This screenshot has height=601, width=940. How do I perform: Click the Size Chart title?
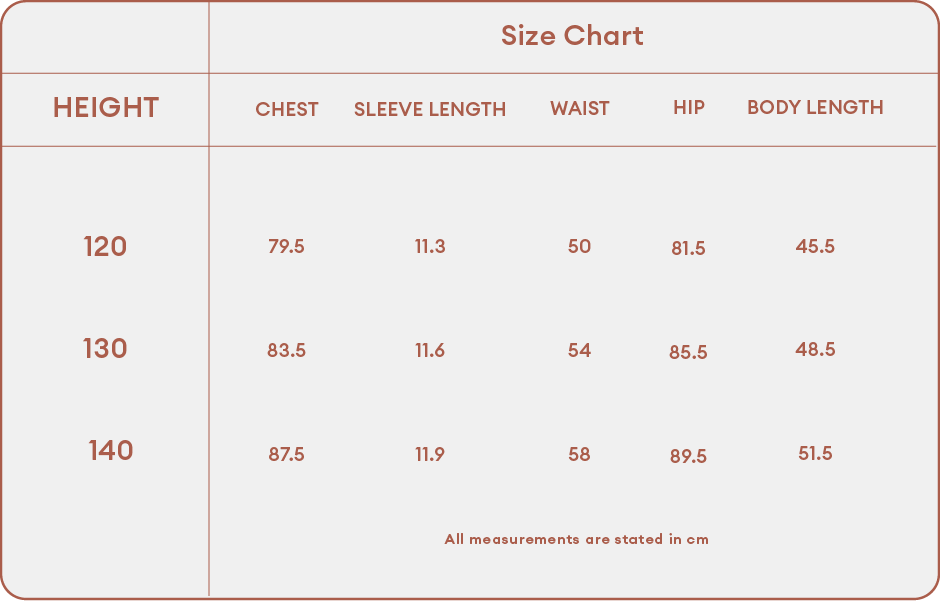tap(572, 36)
